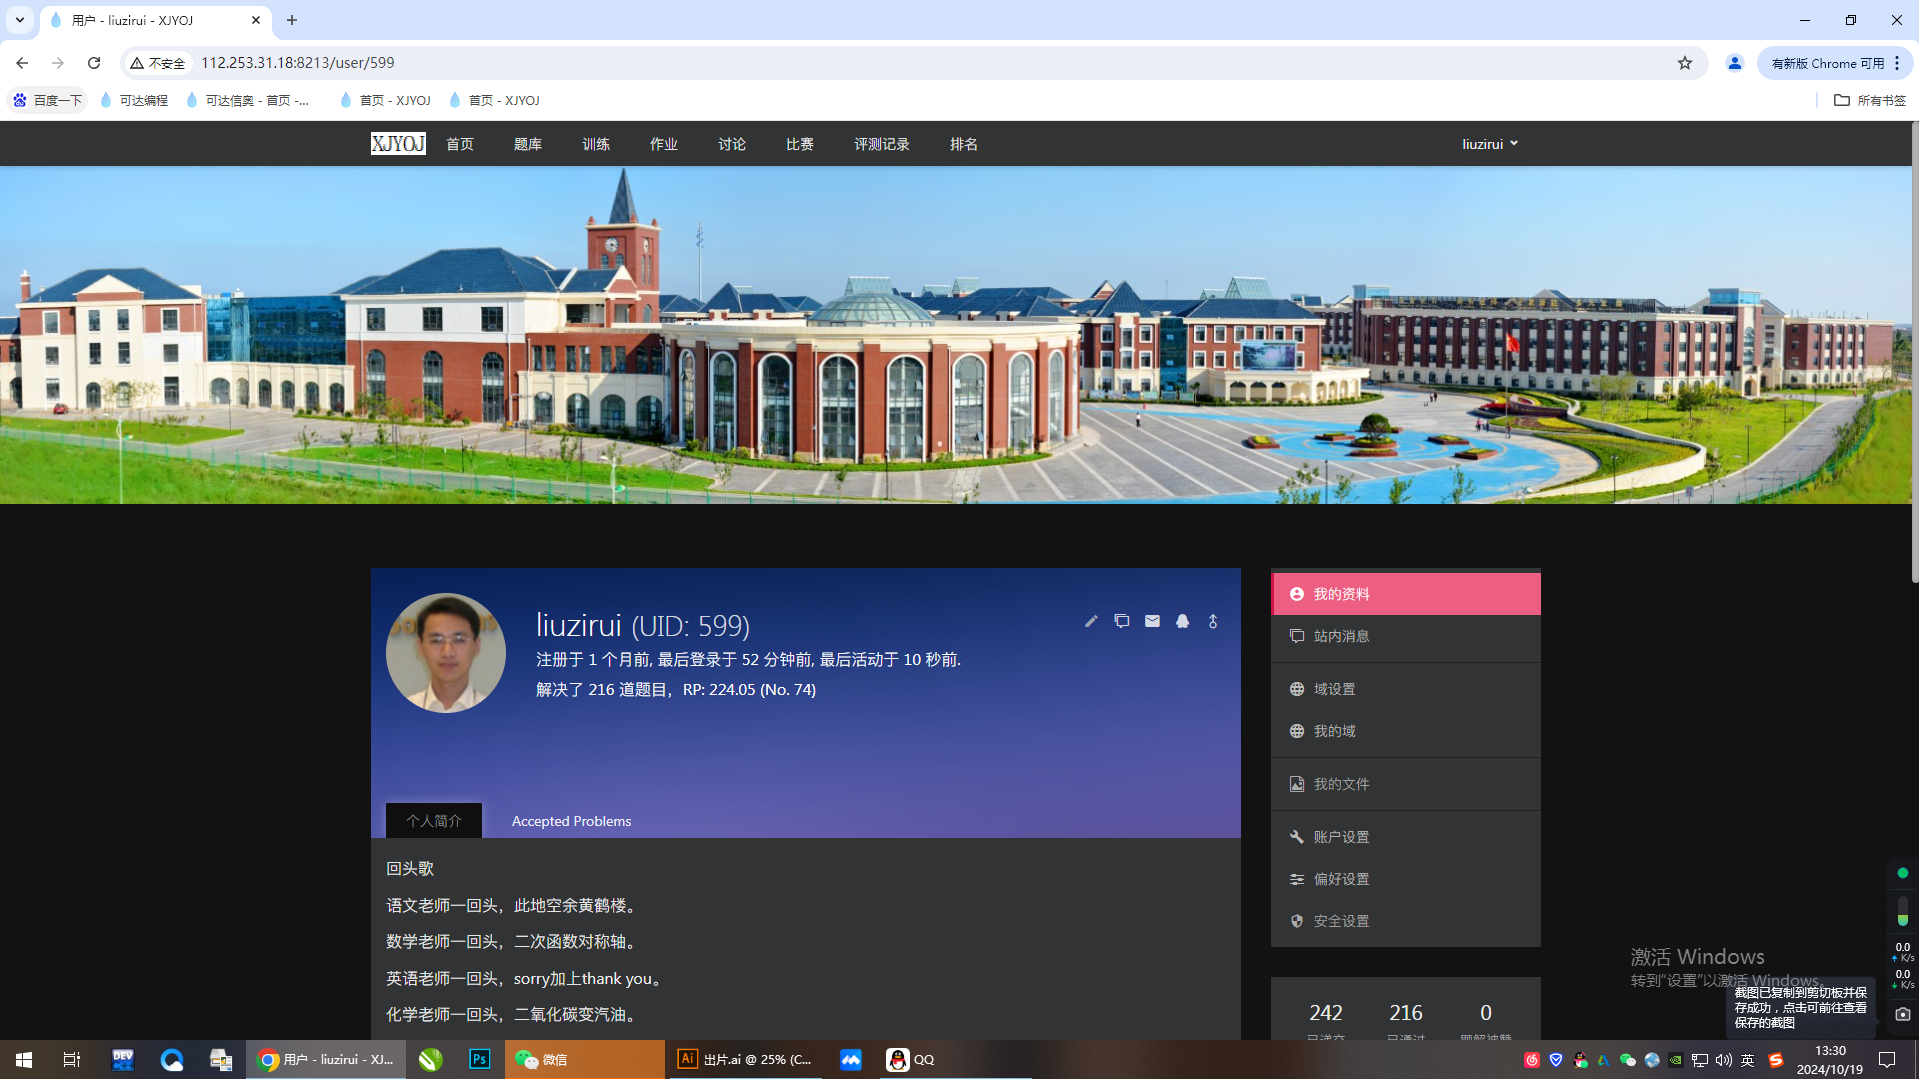The image size is (1919, 1079).
Task: Open the new tab plus button
Action: click(x=292, y=20)
